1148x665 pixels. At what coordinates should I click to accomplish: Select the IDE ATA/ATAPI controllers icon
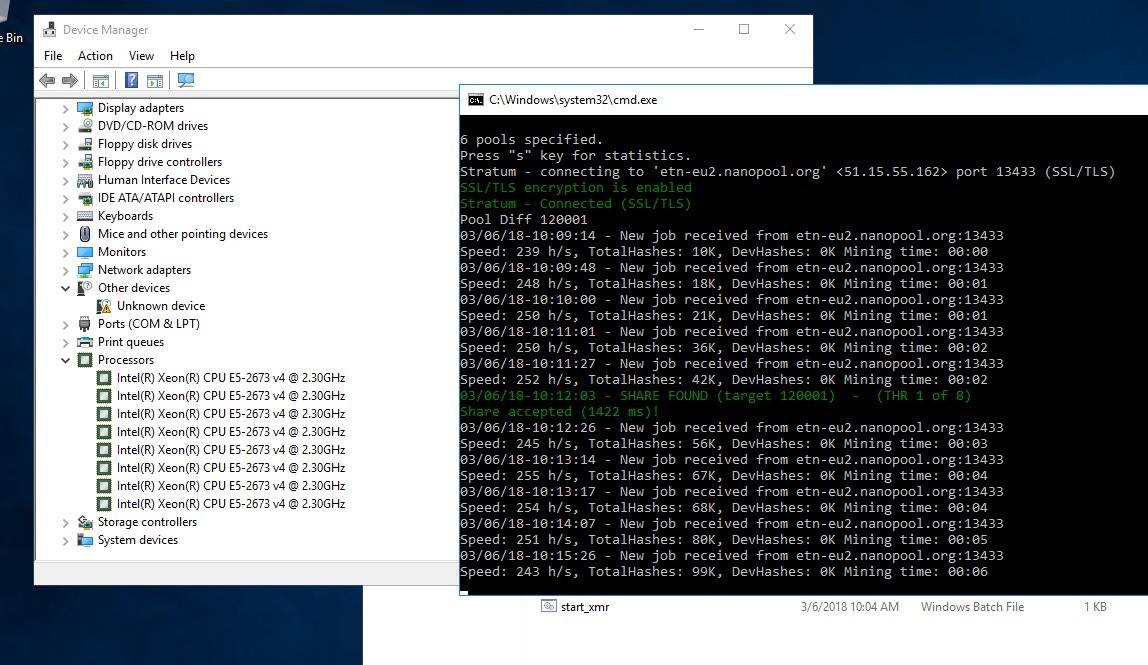pos(85,198)
